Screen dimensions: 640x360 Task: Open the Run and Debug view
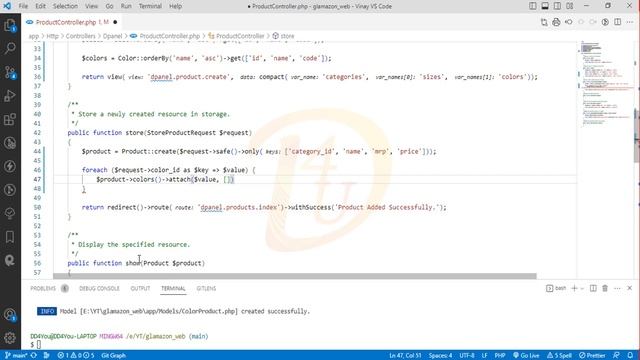click(x=10, y=96)
